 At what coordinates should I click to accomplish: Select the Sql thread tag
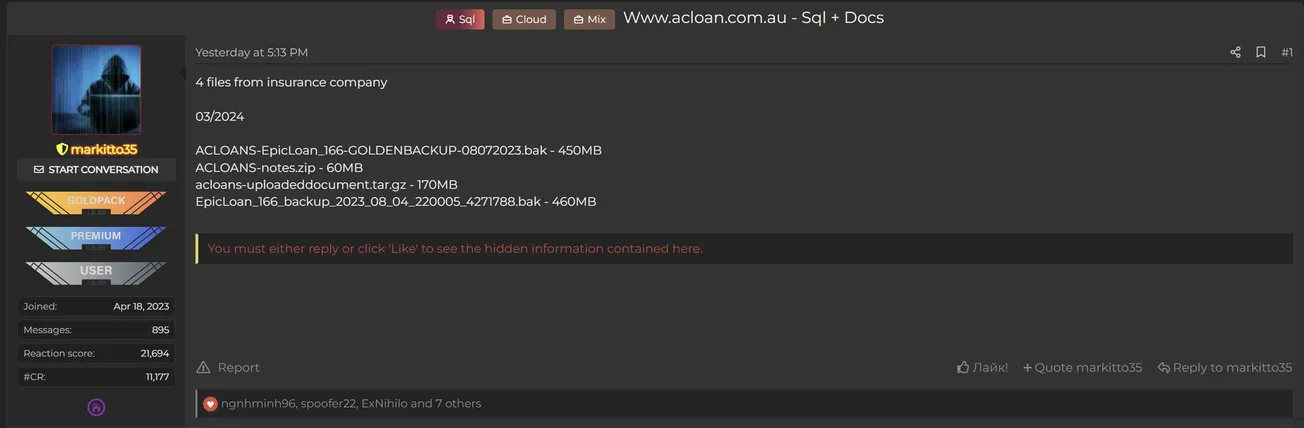[x=460, y=19]
